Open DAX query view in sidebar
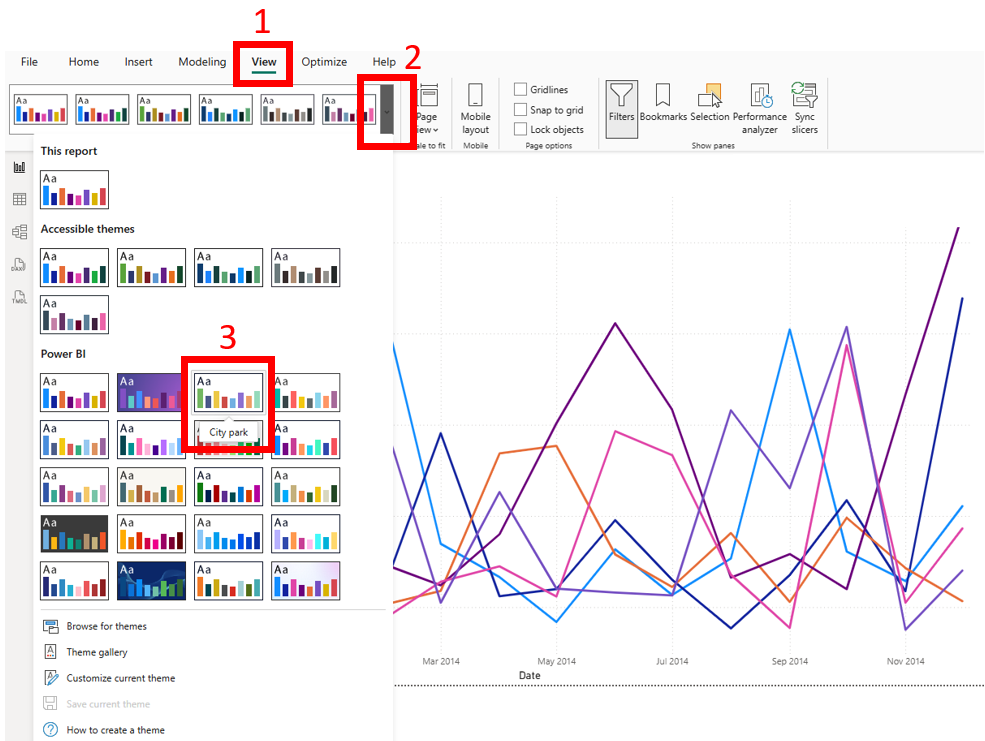985x741 pixels. click(x=19, y=264)
